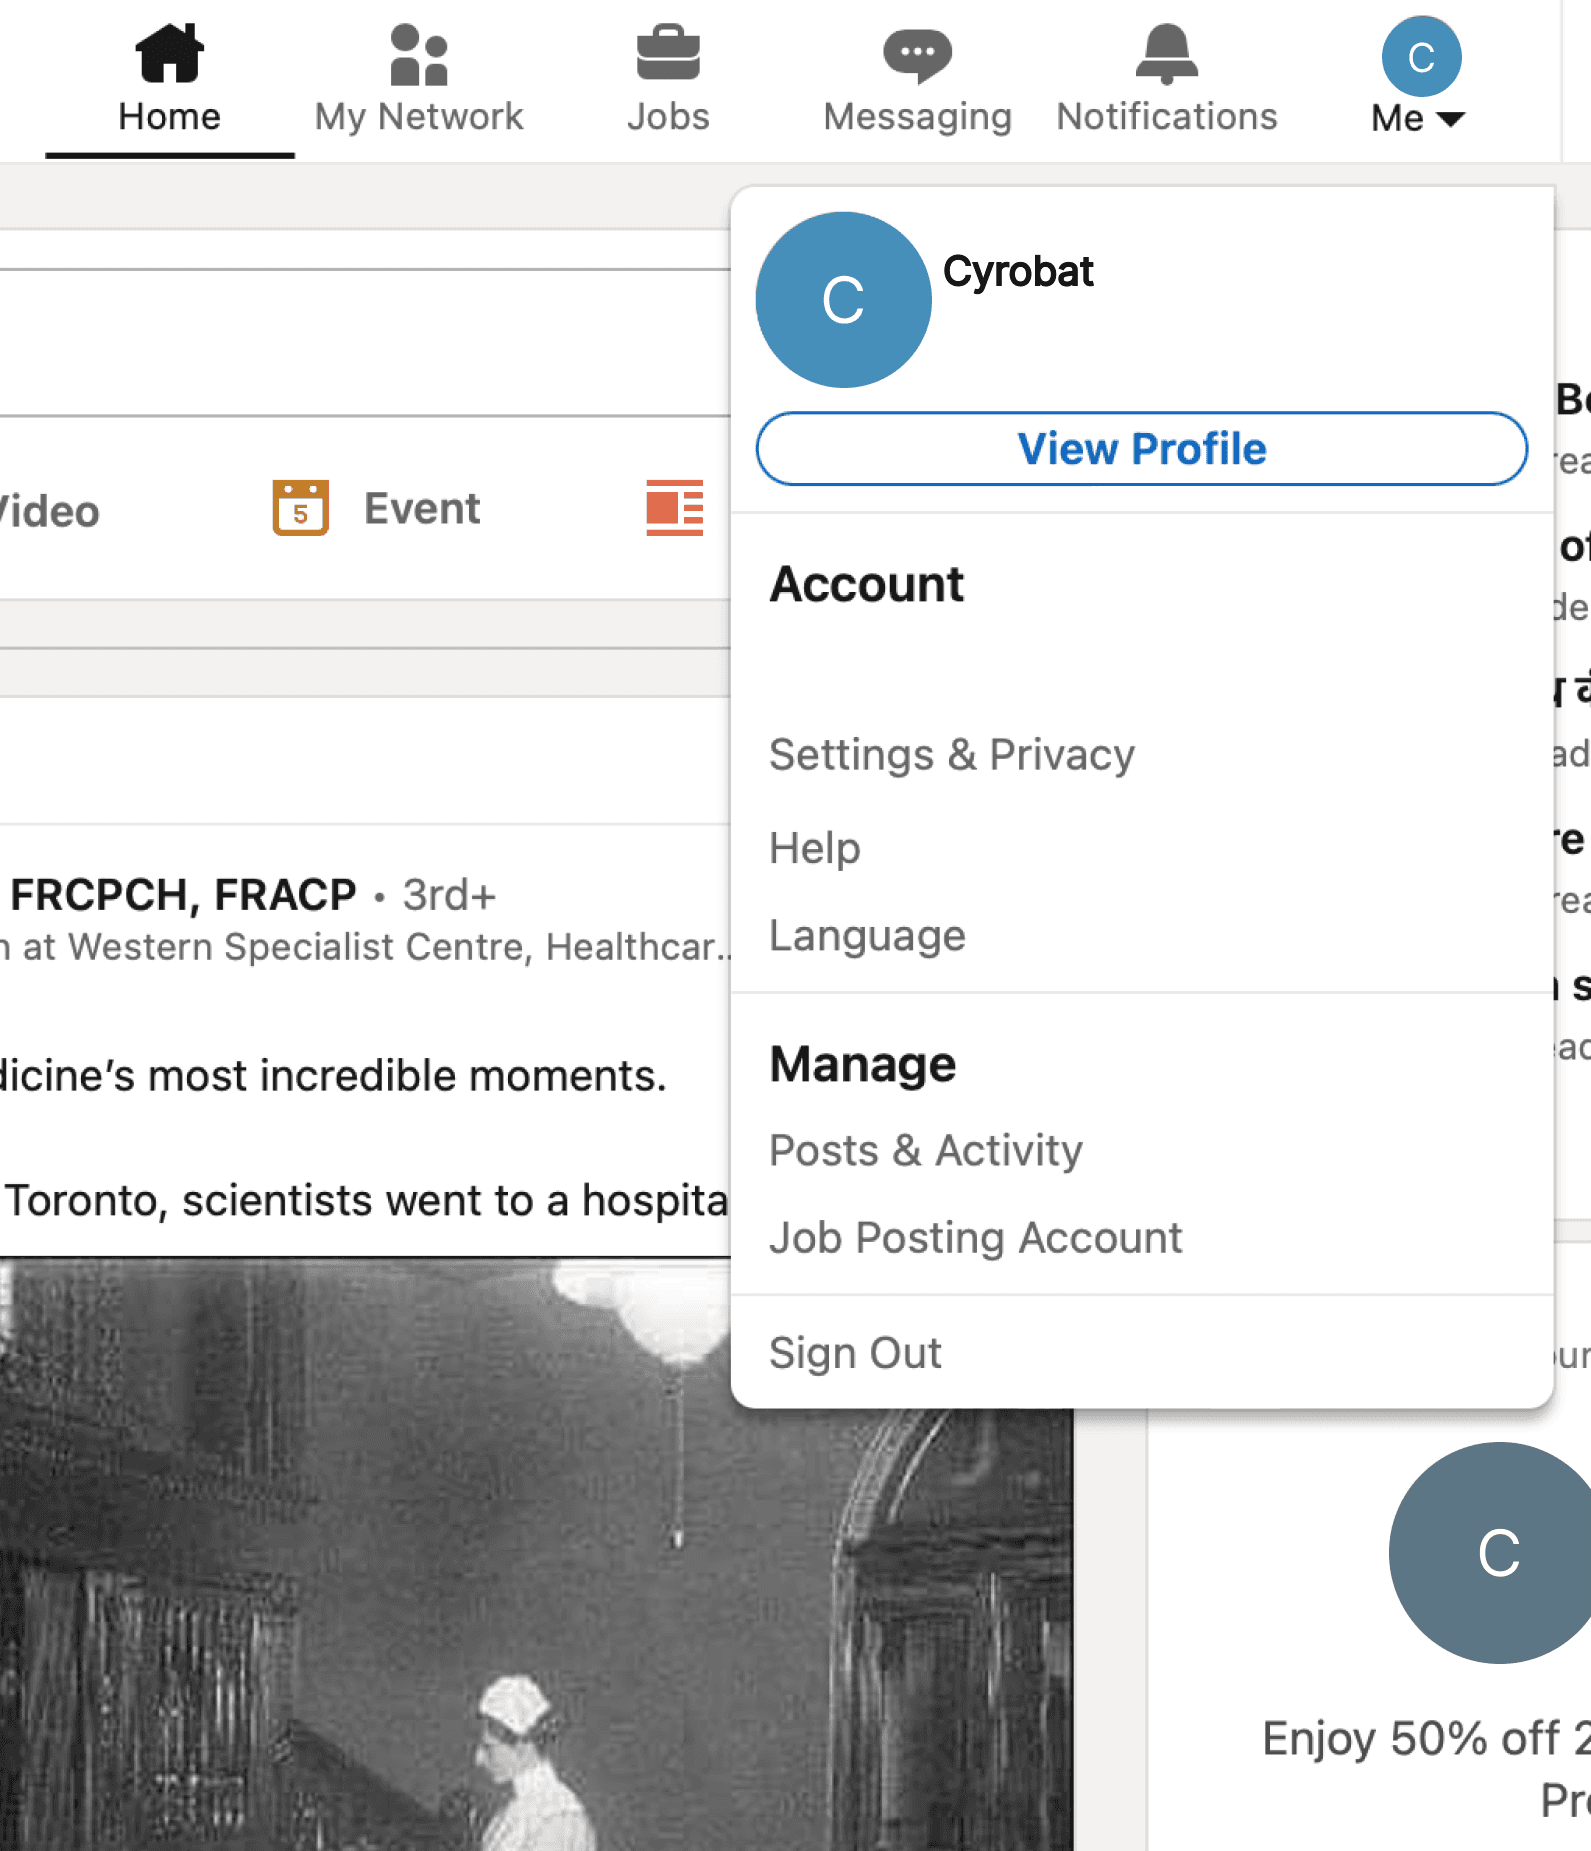Click the View Profile button
Screen dimensions: 1591x1851
(x=1142, y=449)
